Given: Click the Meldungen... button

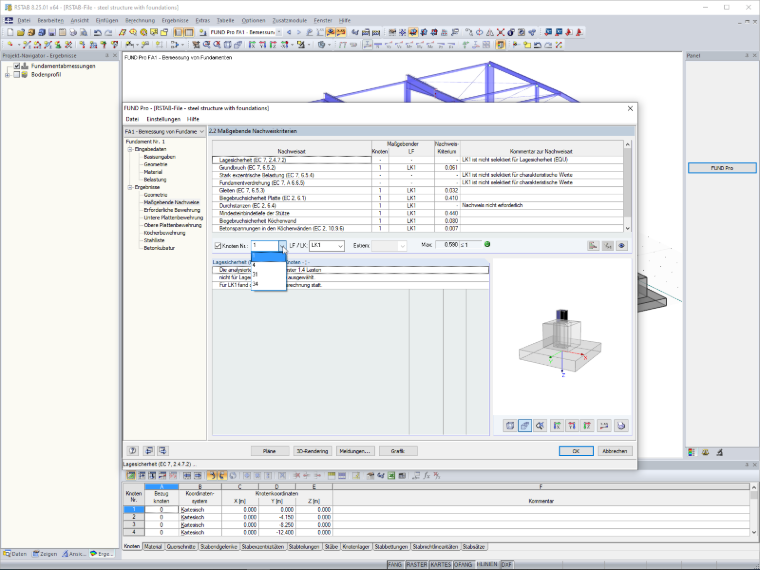Looking at the screenshot, I should (355, 451).
